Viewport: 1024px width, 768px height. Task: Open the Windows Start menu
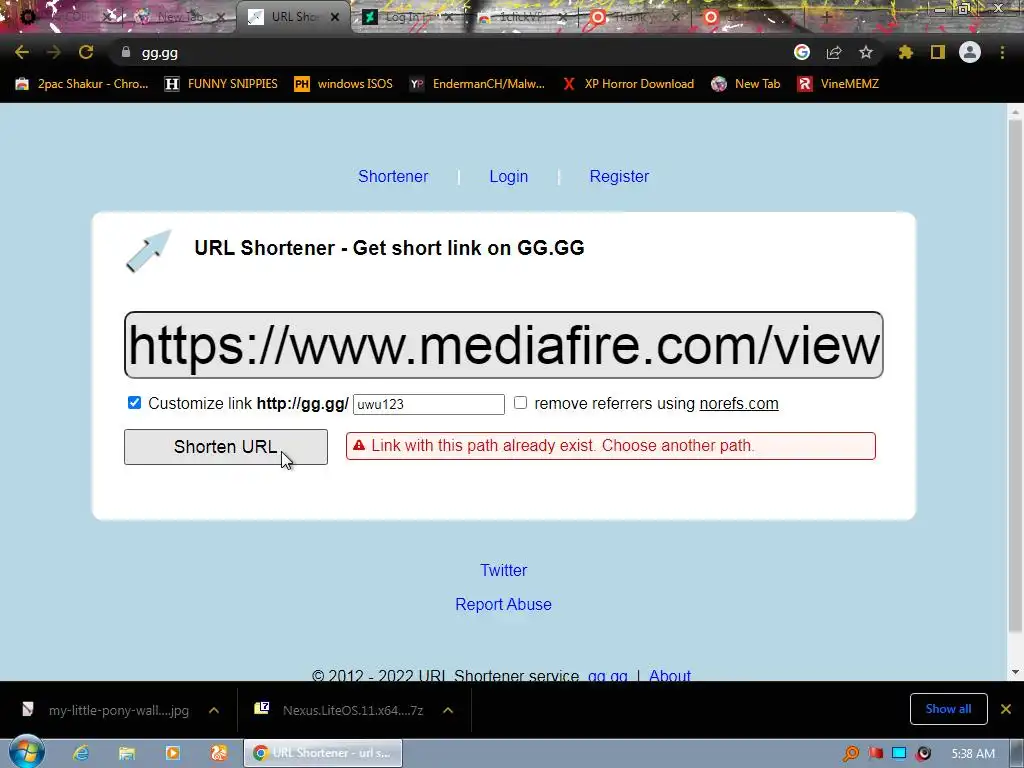click(26, 752)
